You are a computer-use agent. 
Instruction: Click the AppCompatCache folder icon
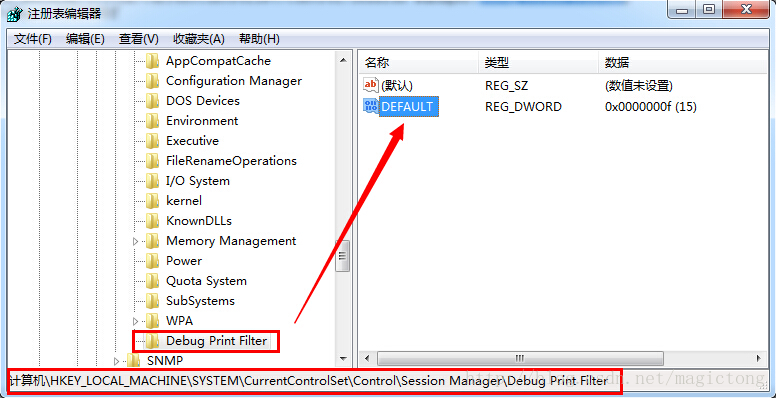point(152,61)
